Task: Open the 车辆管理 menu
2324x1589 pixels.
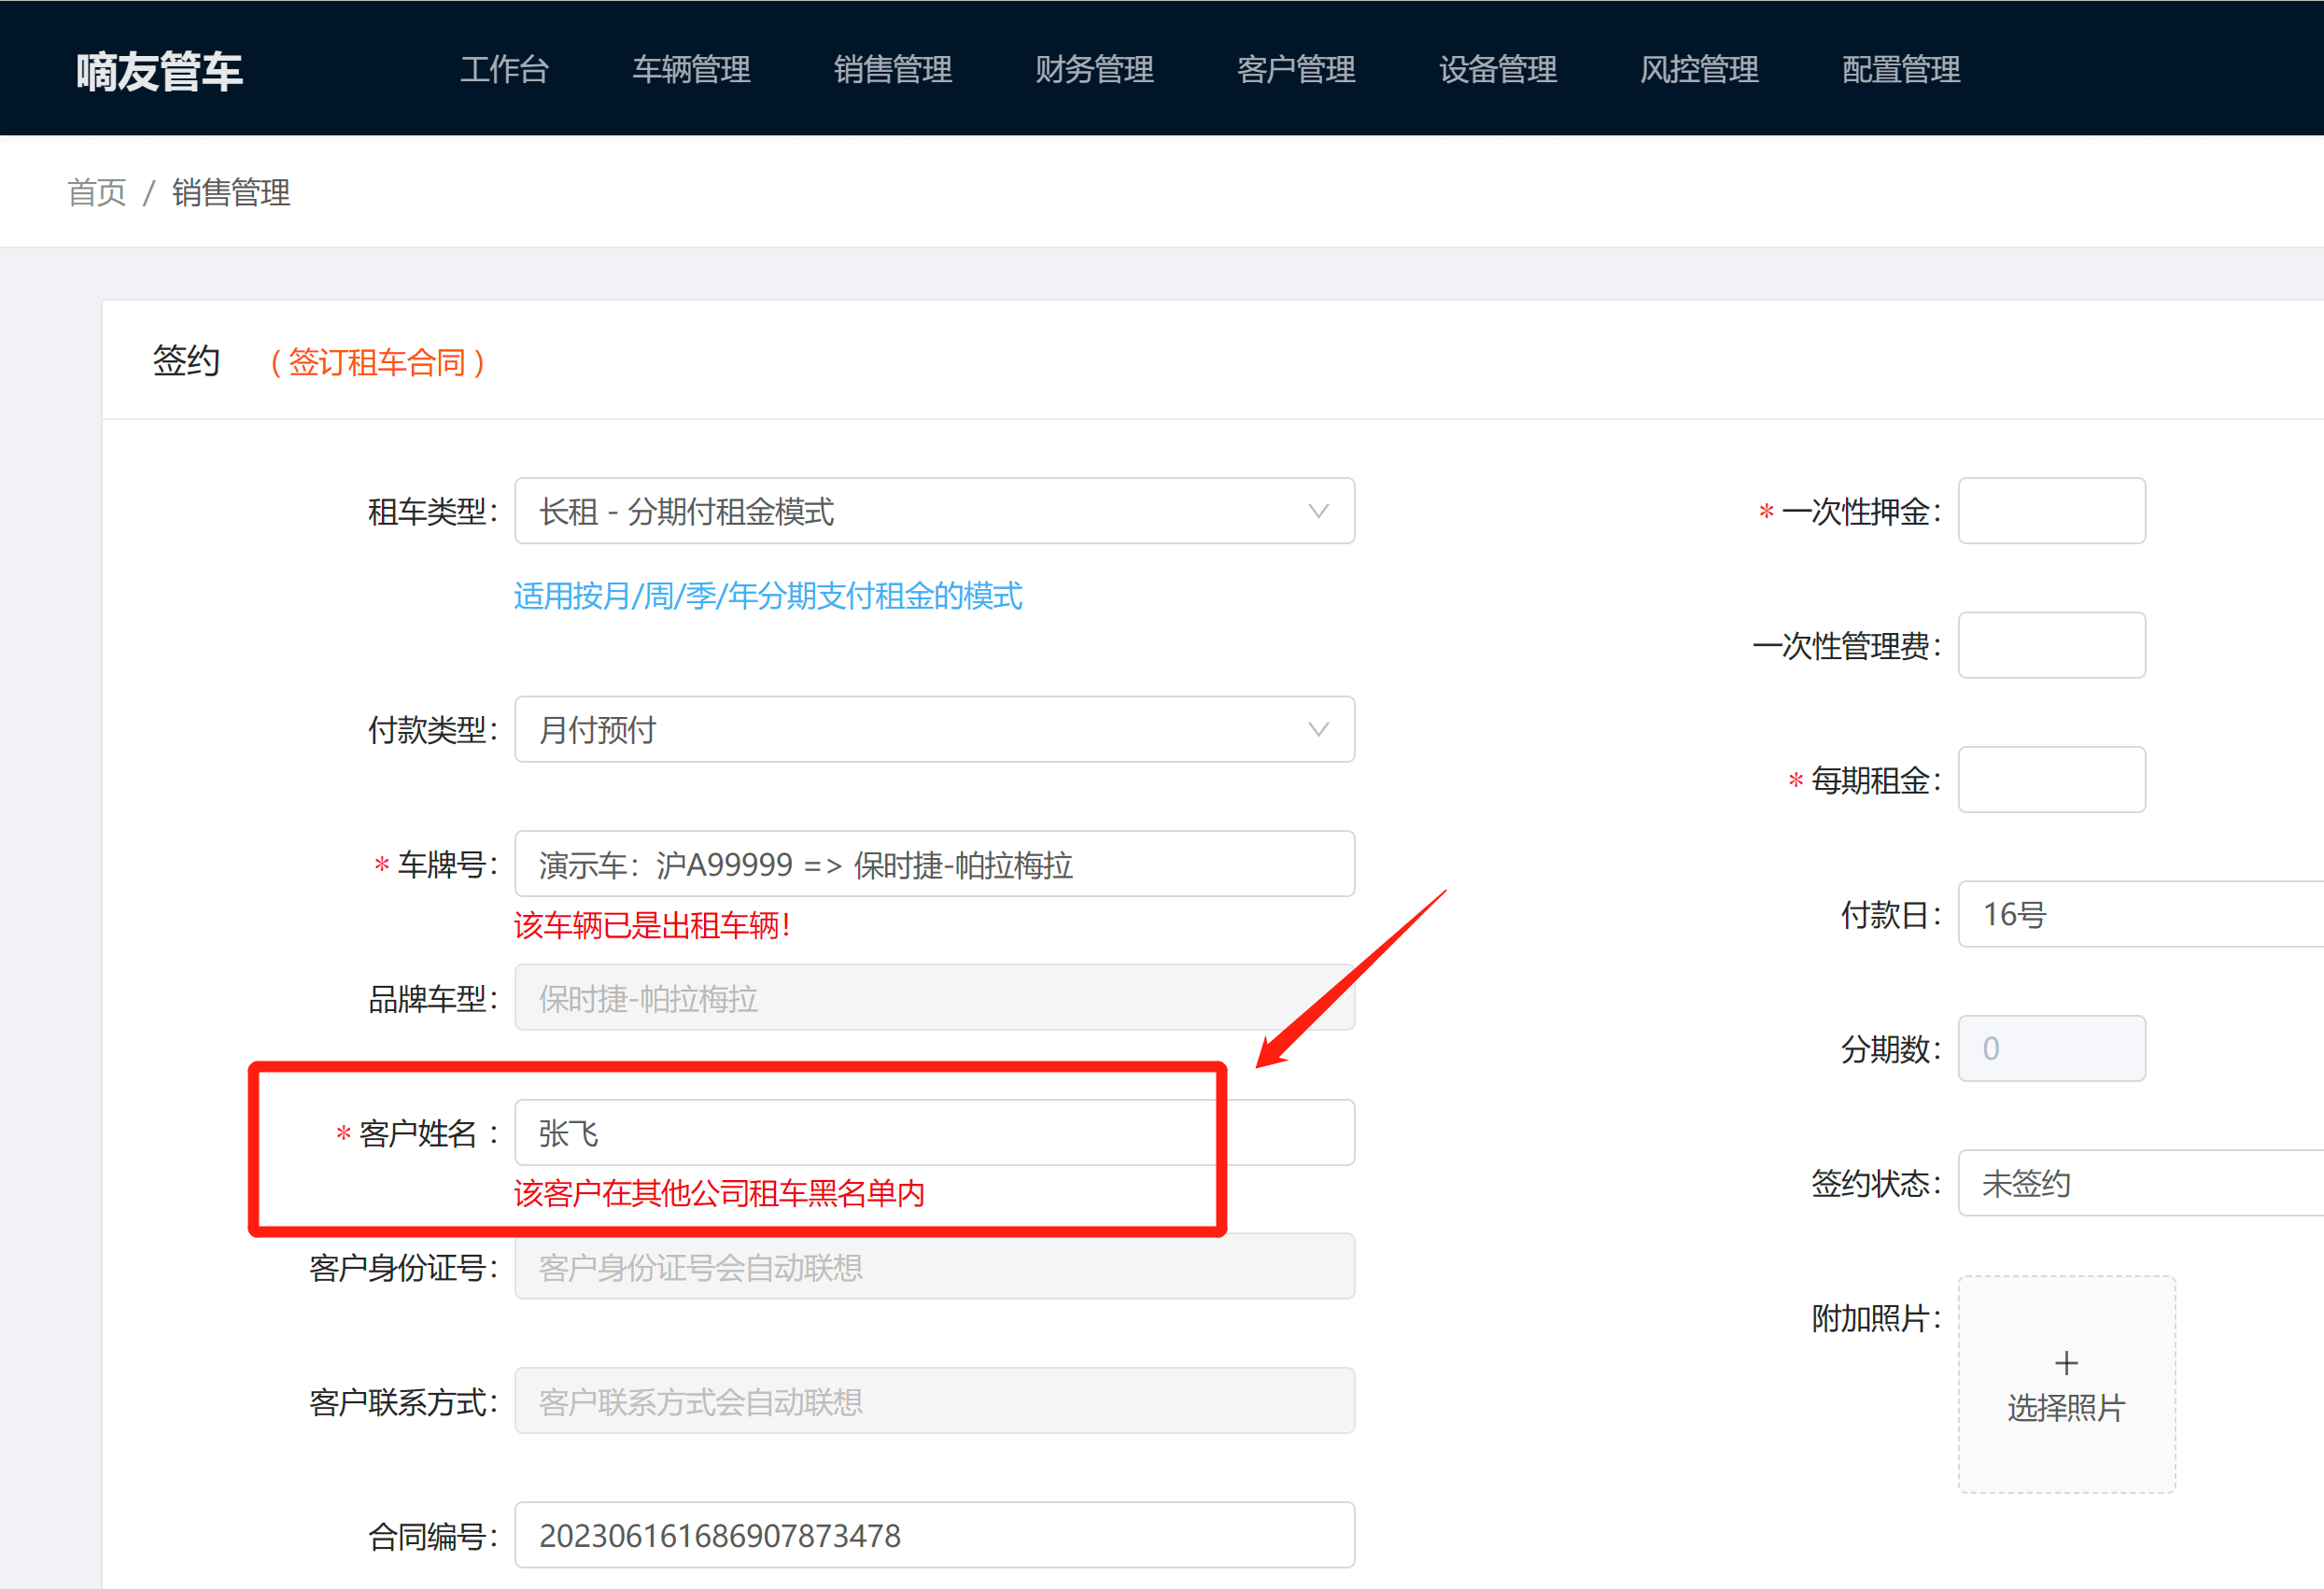Action: pos(691,69)
